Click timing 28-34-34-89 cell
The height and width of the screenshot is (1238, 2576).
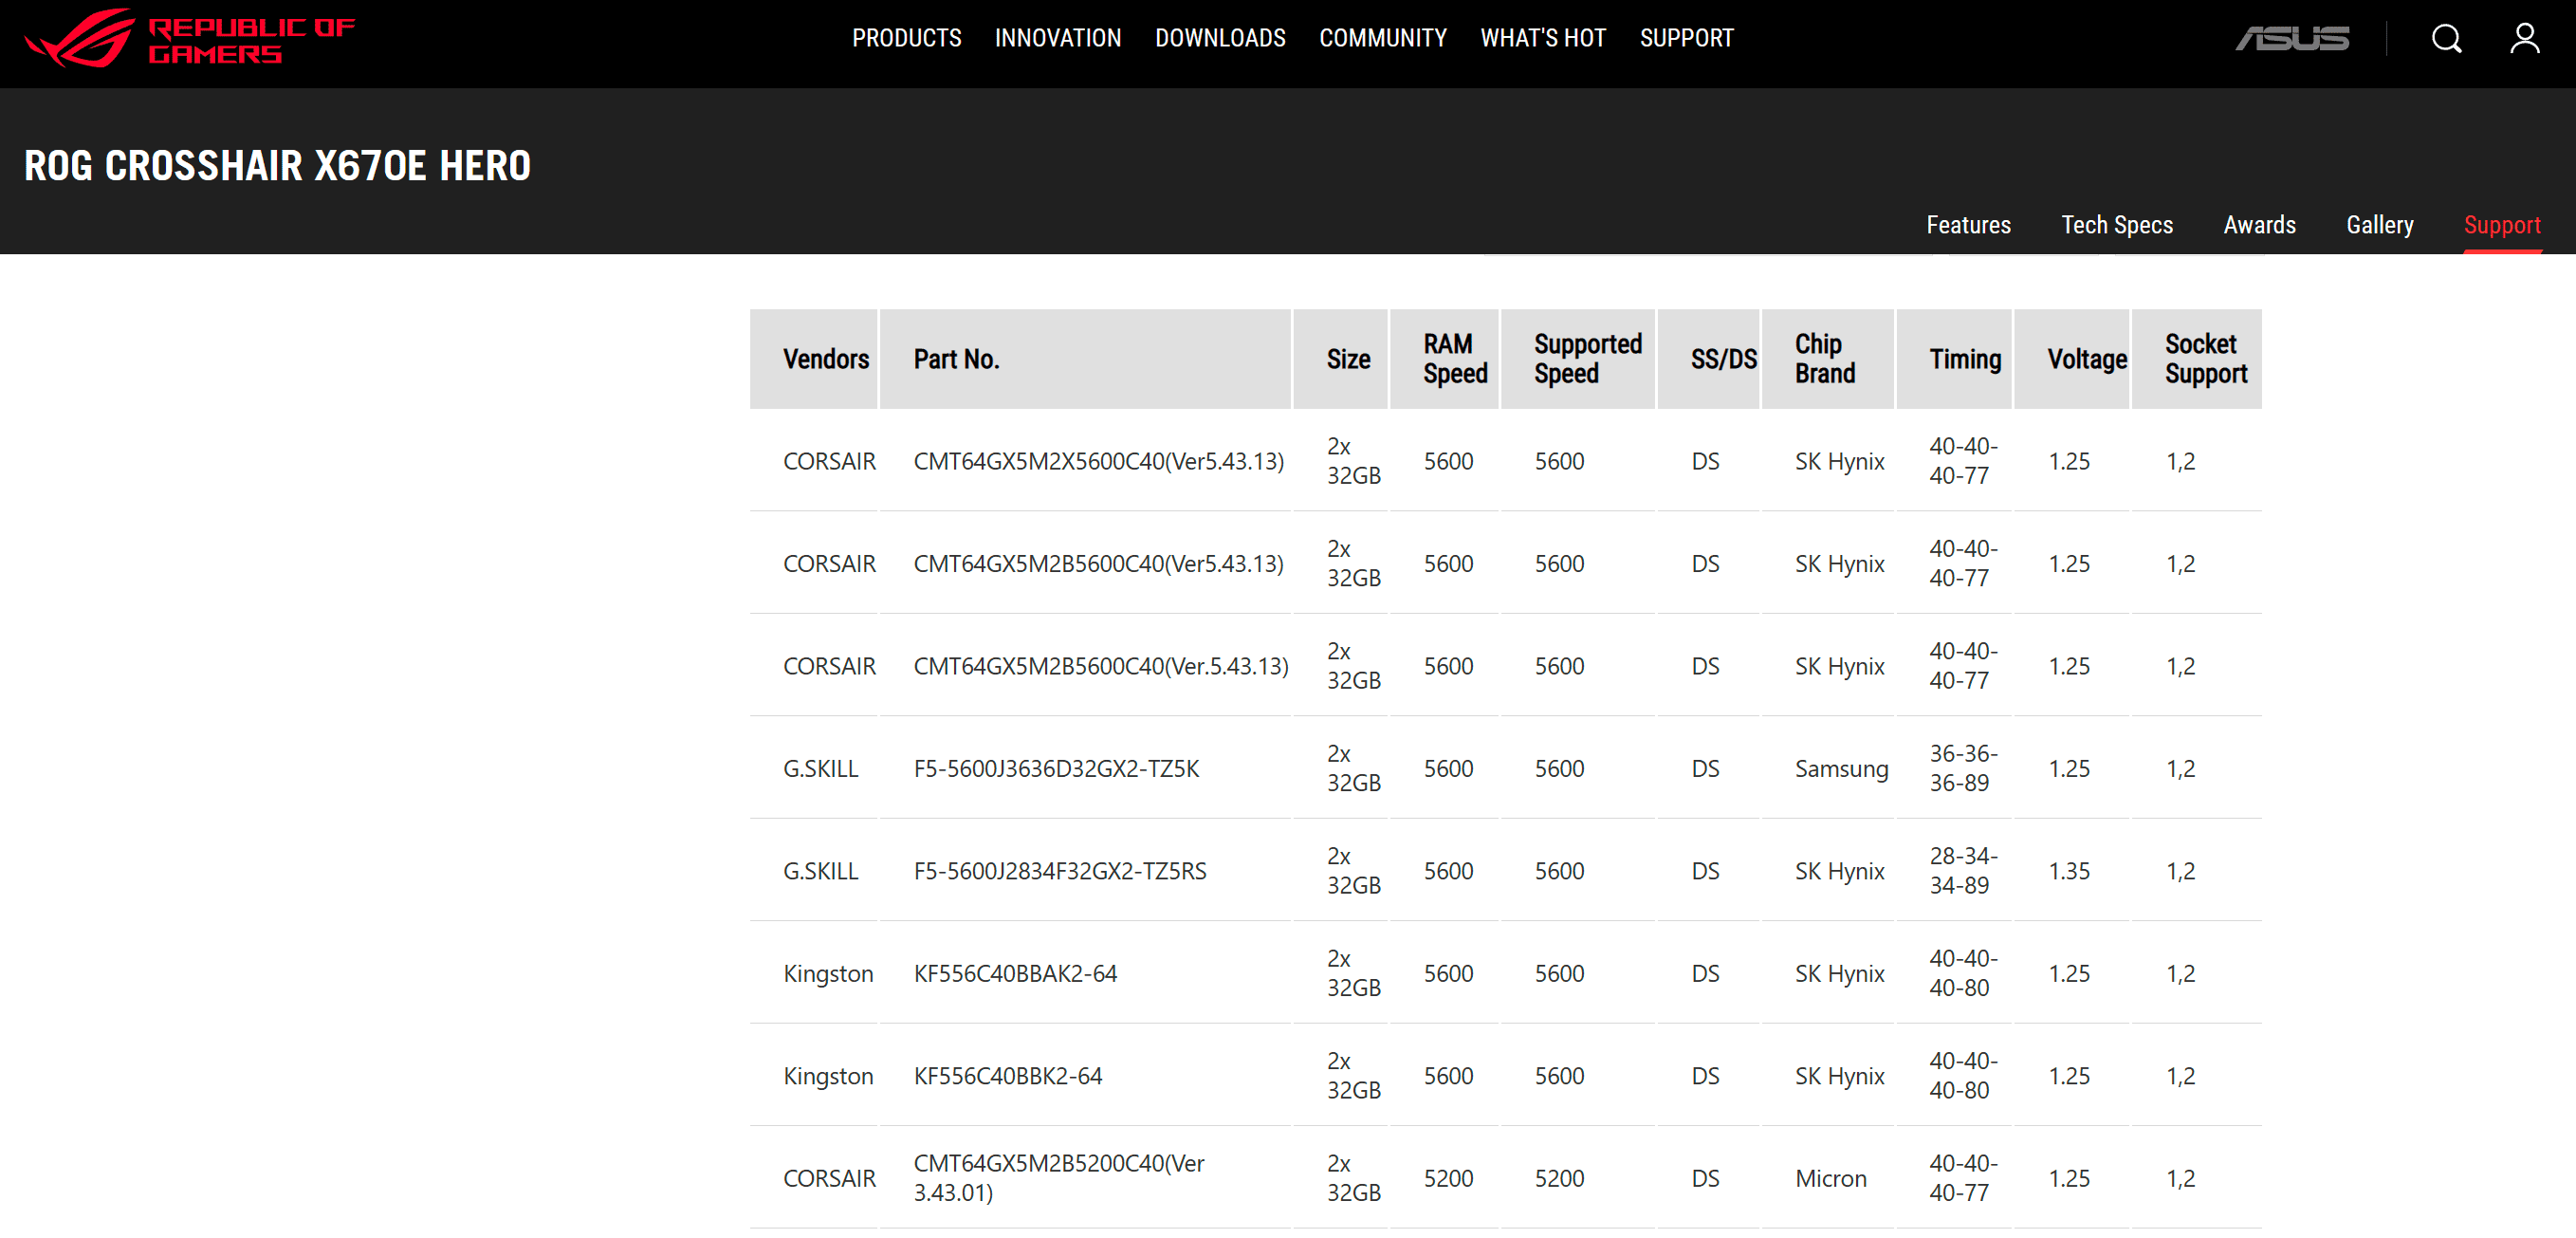(1963, 871)
